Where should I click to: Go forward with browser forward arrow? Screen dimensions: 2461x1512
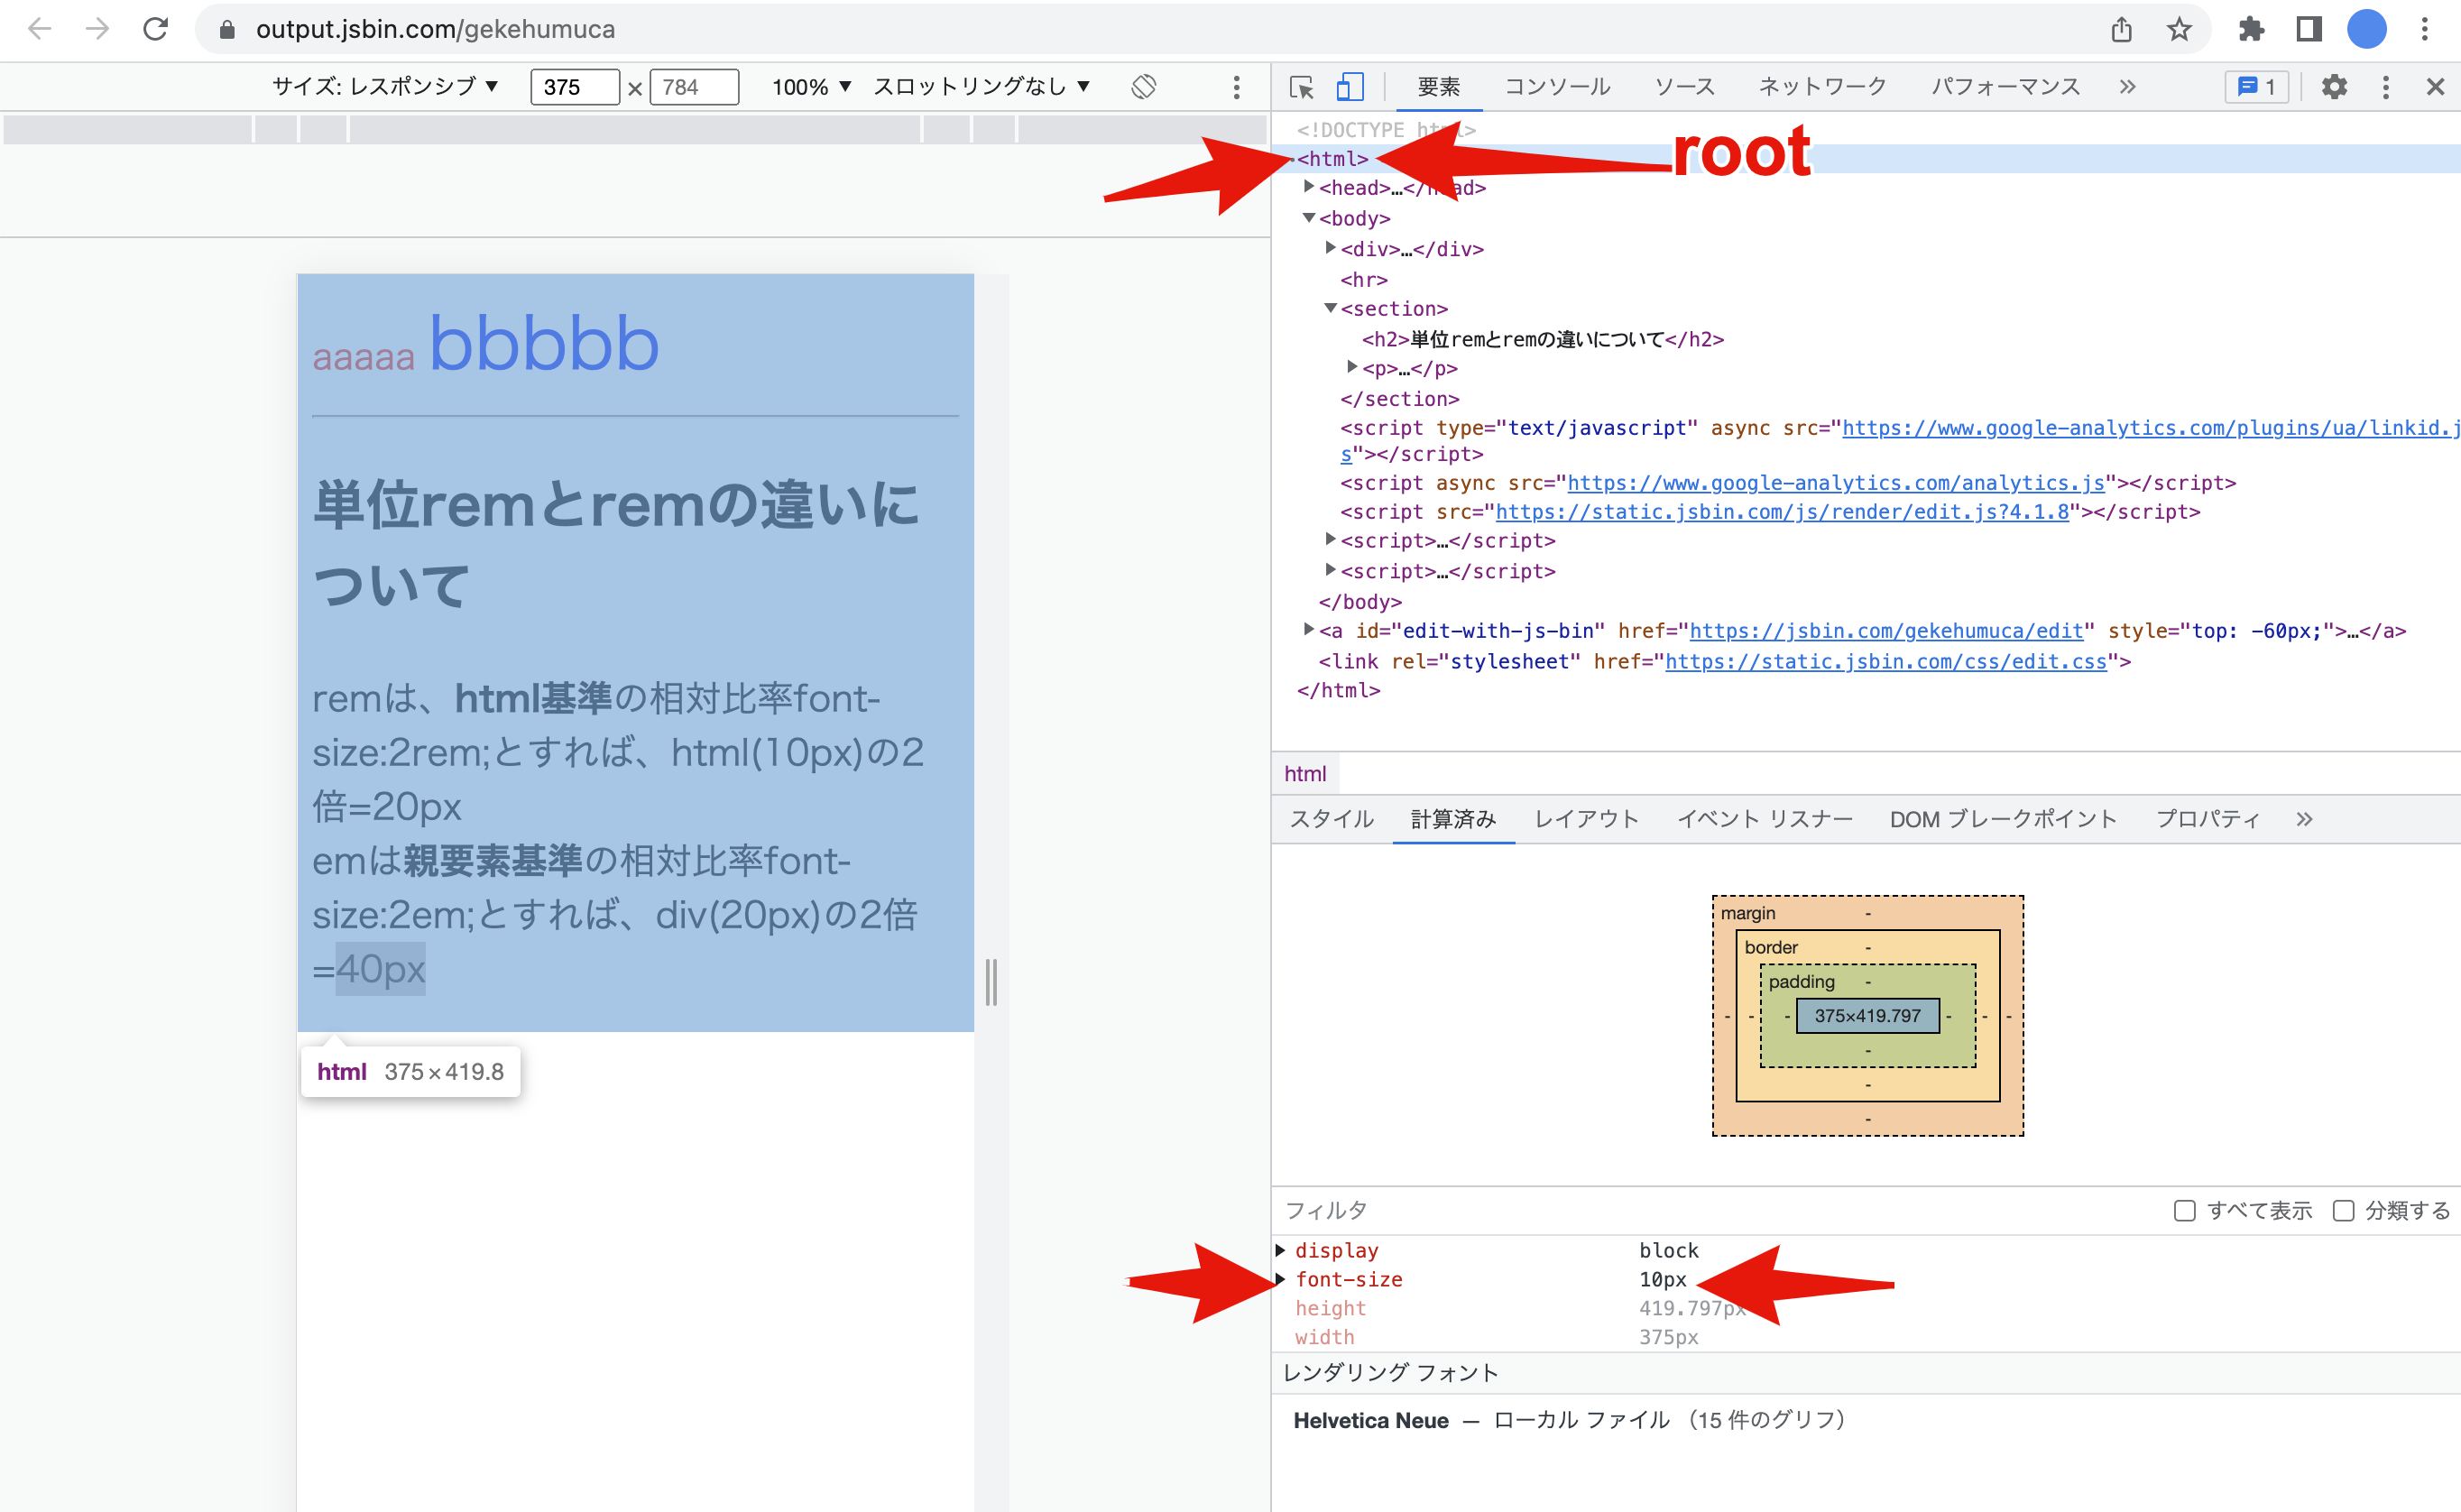coord(97,29)
